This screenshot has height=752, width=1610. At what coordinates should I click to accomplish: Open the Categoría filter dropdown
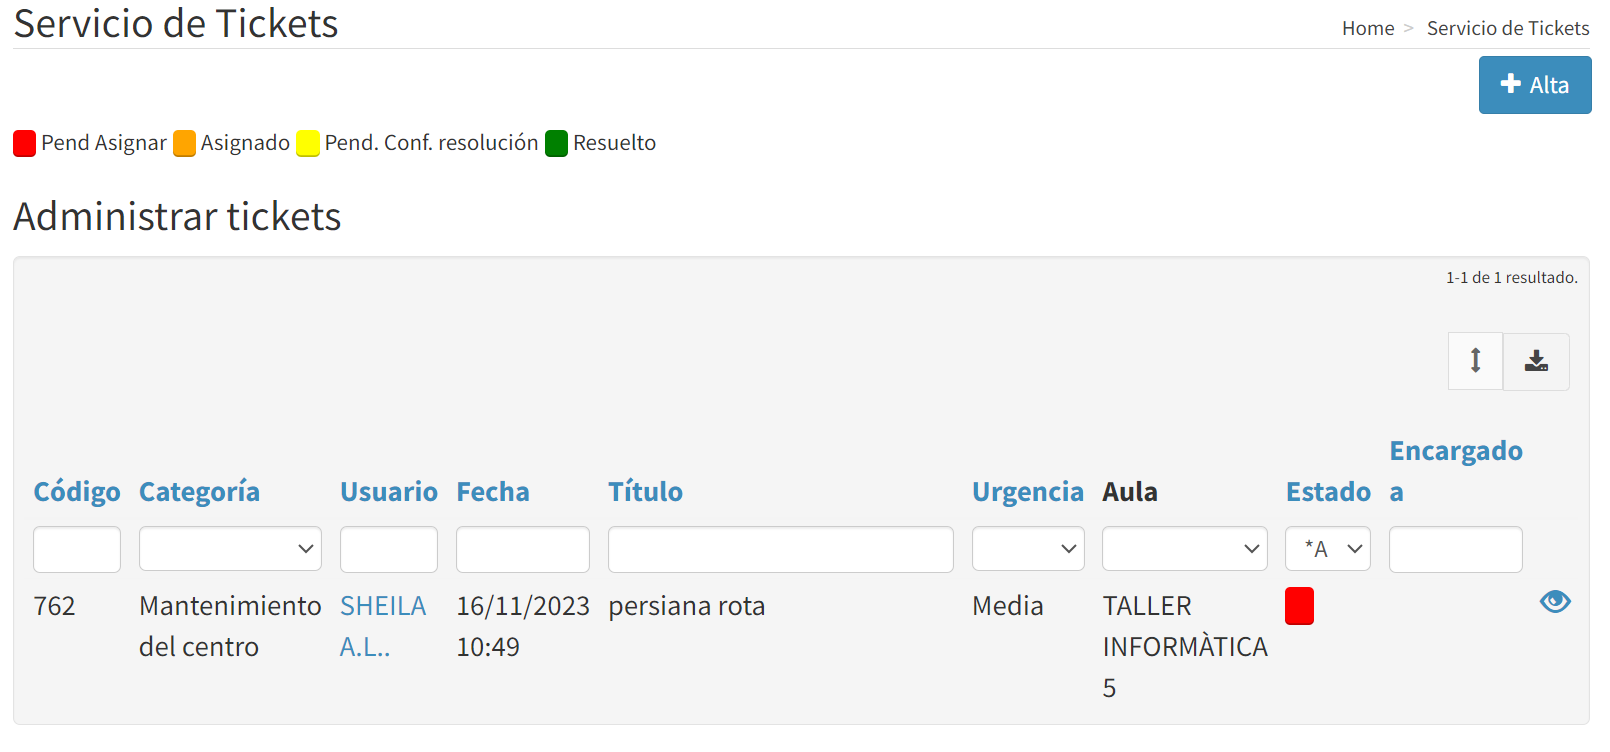pyautogui.click(x=230, y=549)
